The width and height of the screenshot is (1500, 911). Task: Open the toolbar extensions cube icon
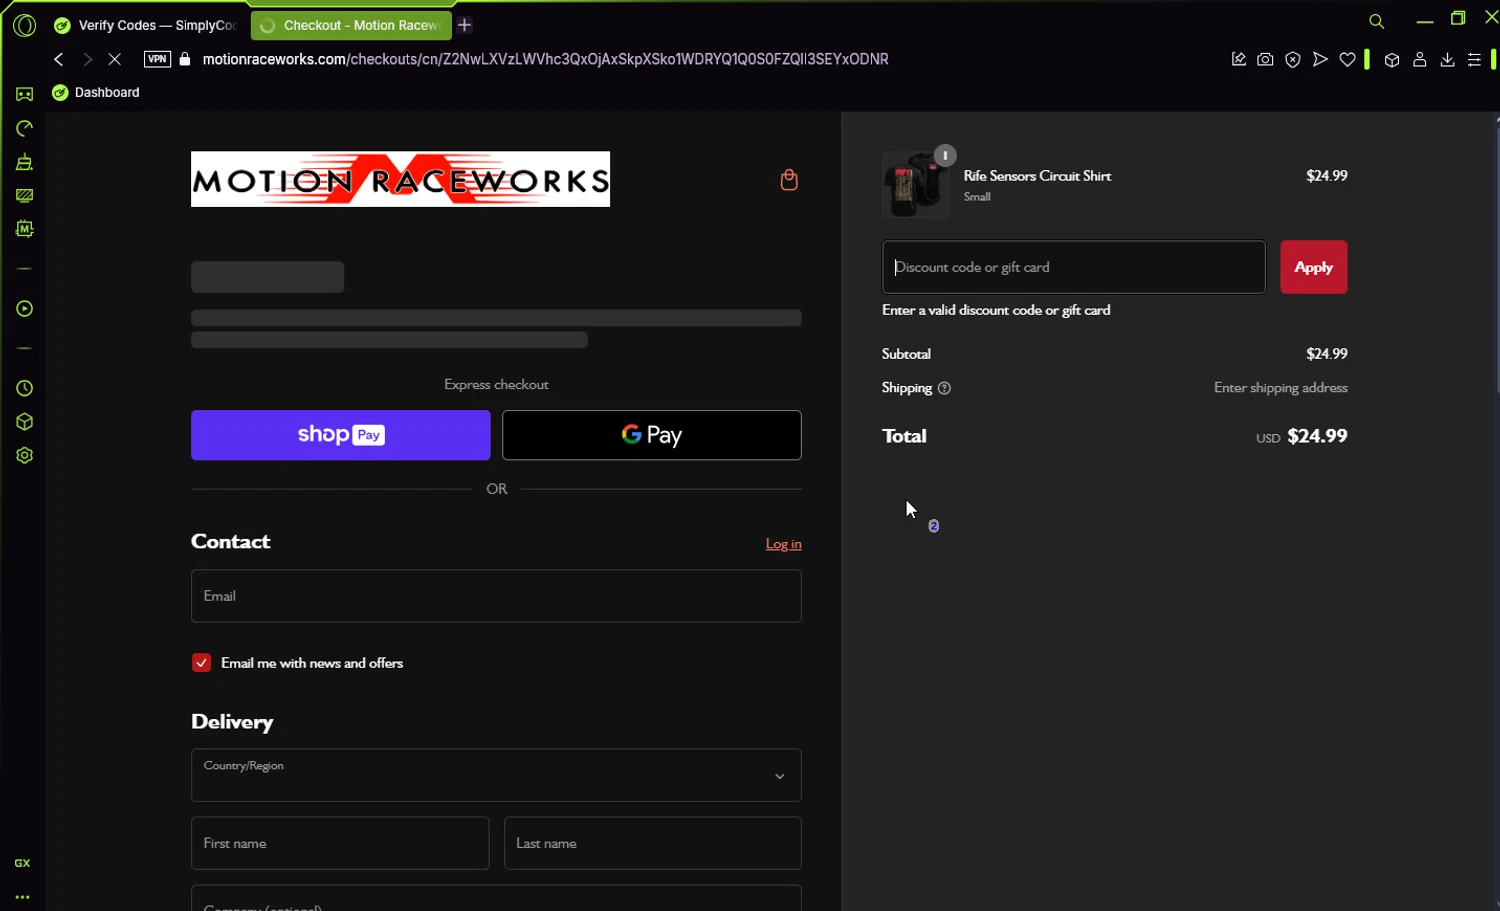point(1391,59)
